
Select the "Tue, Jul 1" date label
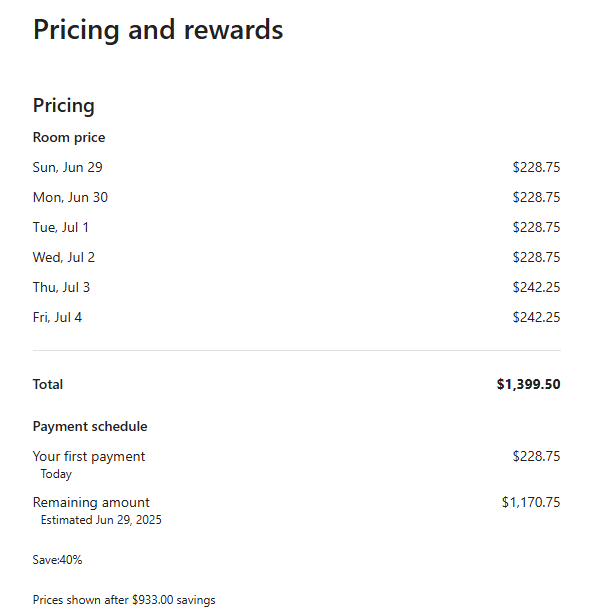coord(61,227)
